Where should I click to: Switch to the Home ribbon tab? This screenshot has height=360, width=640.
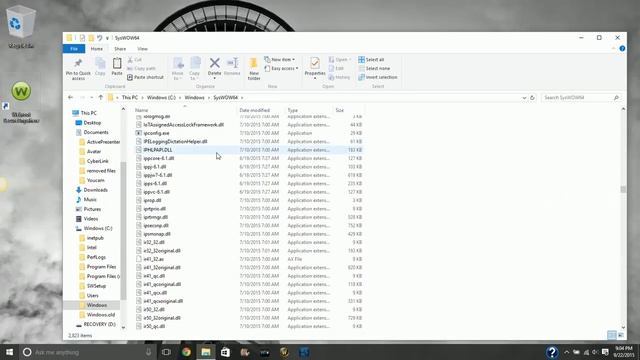(x=97, y=49)
